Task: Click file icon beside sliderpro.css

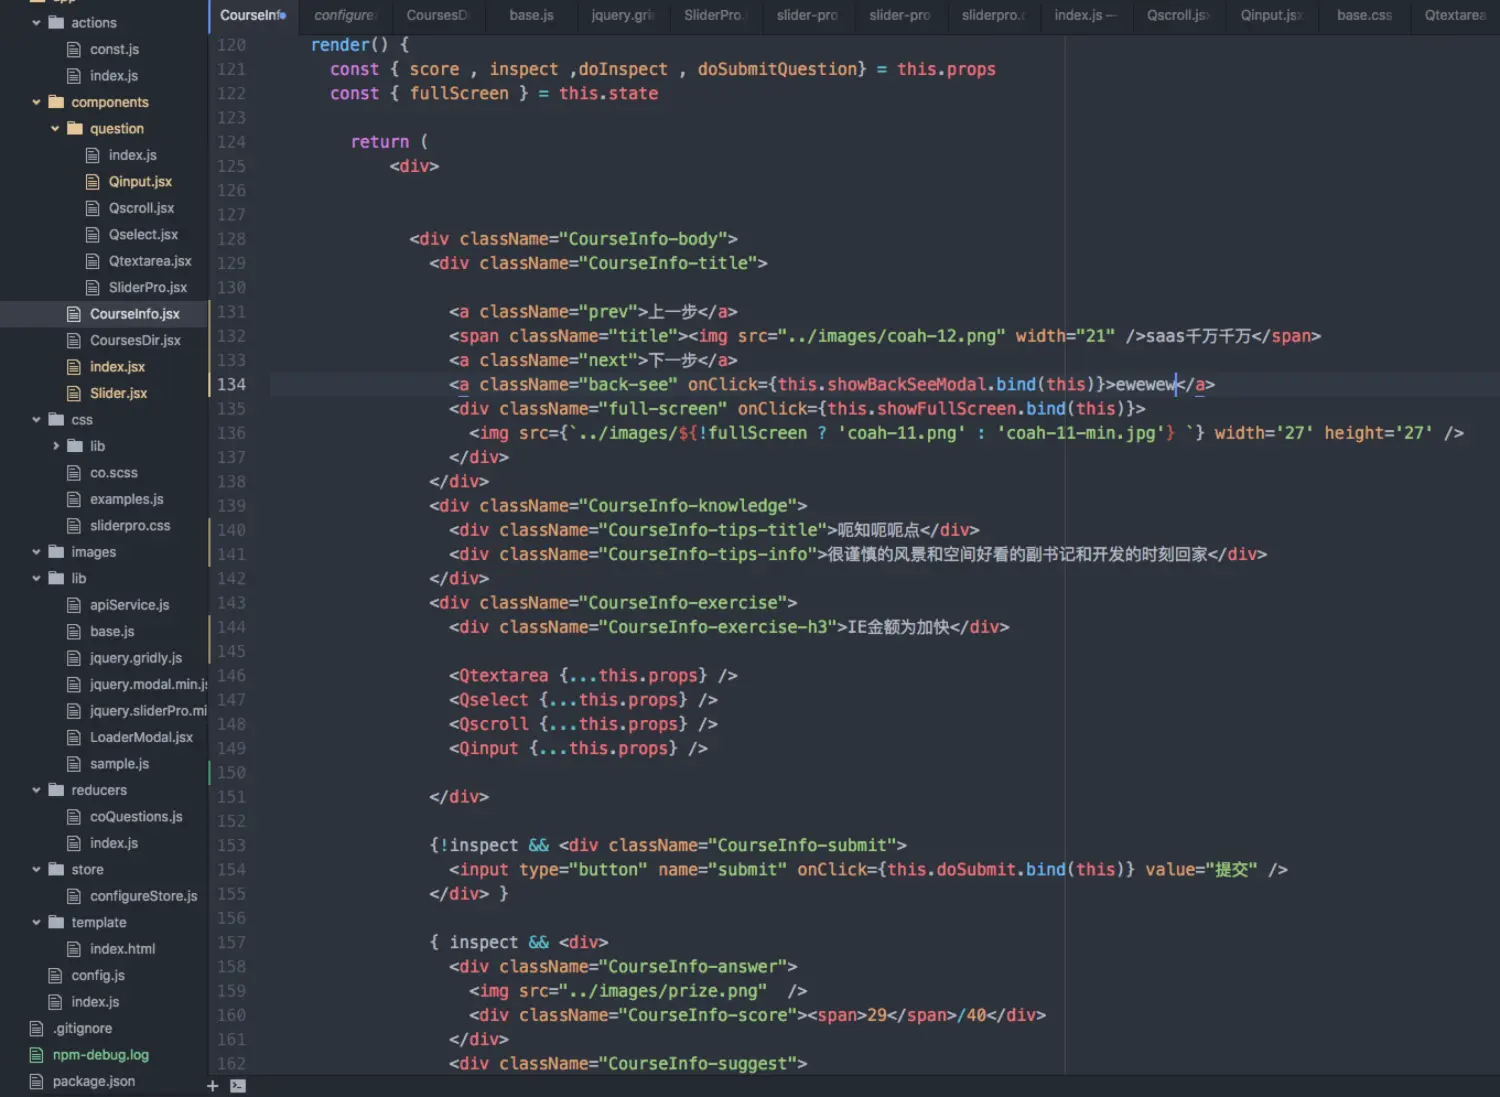Action: click(x=74, y=525)
